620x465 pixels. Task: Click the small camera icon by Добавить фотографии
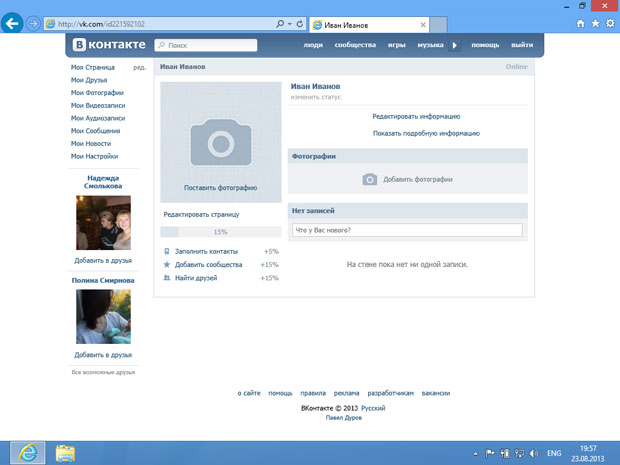[370, 180]
